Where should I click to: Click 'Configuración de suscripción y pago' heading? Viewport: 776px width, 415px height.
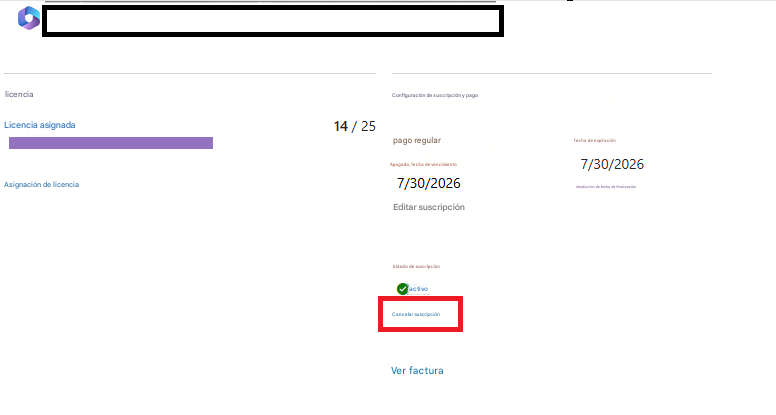435,95
